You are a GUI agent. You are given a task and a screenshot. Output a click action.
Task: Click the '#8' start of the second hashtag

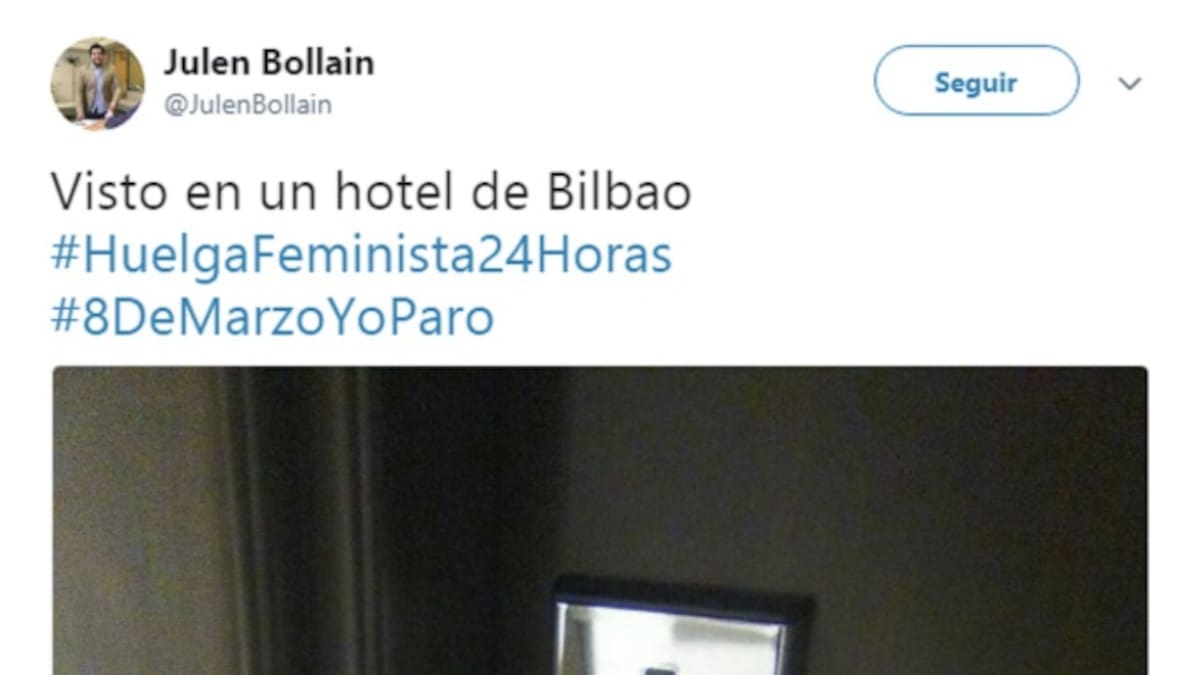(80, 318)
